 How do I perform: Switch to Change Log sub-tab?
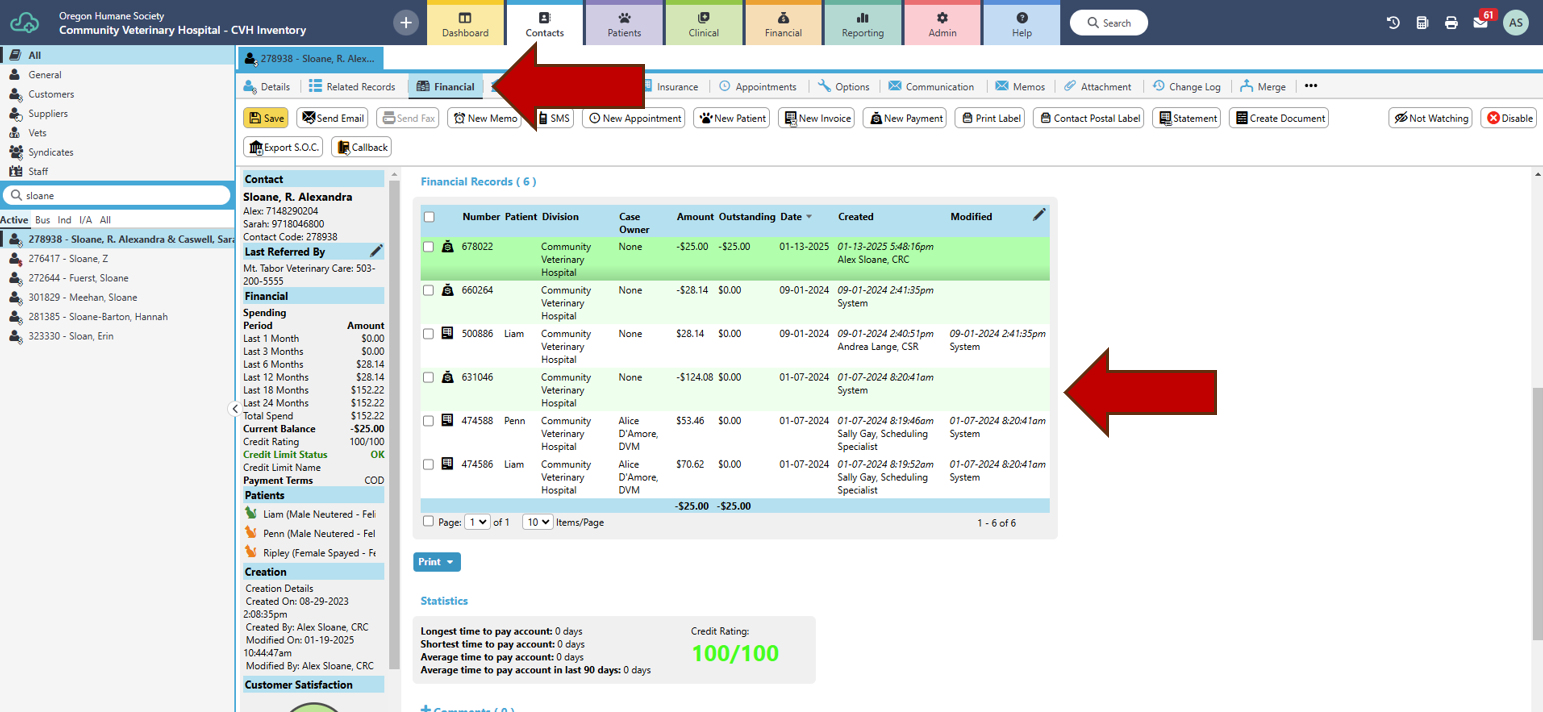pyautogui.click(x=1187, y=87)
